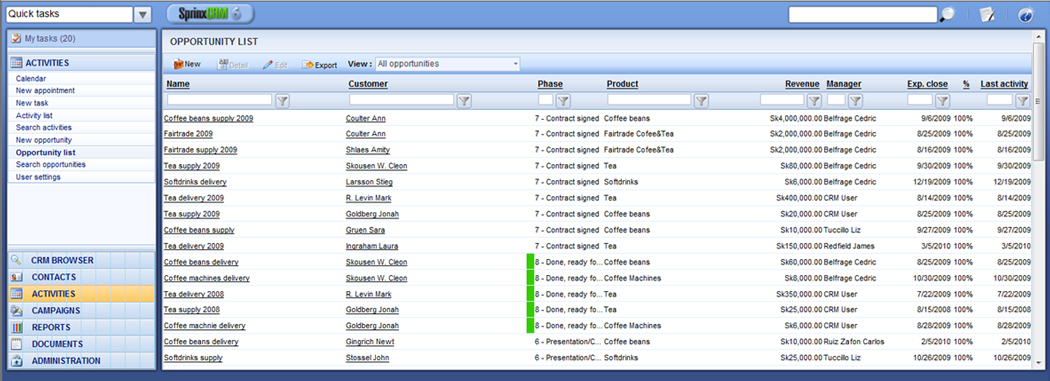
Task: Click the Name filter text box
Action: (220, 99)
